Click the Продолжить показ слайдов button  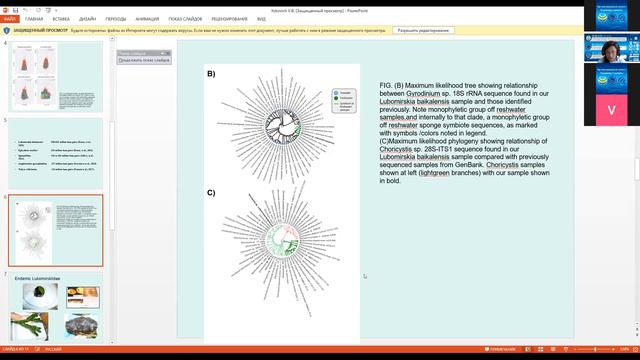pos(144,60)
